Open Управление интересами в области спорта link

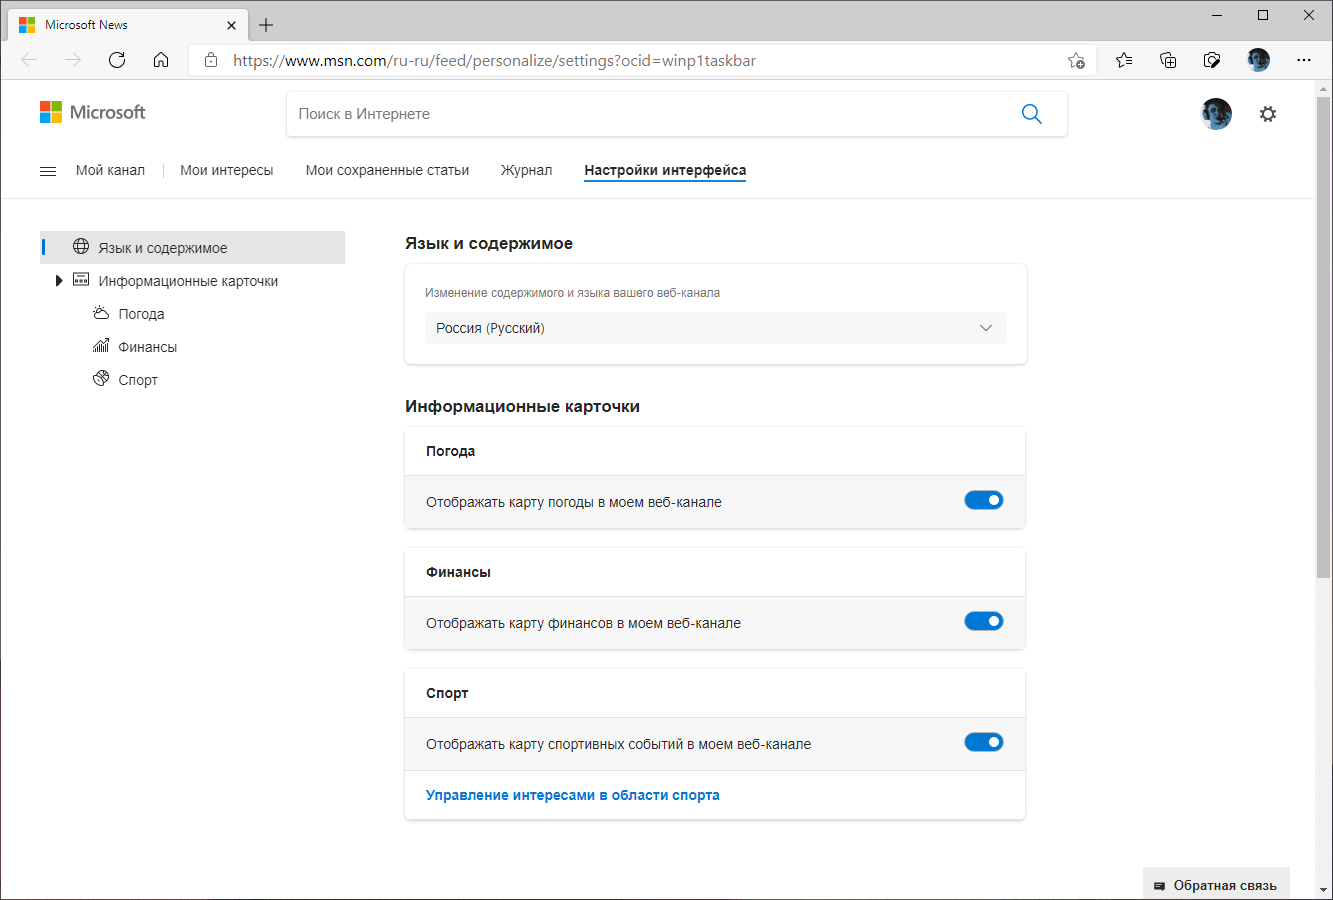point(572,795)
